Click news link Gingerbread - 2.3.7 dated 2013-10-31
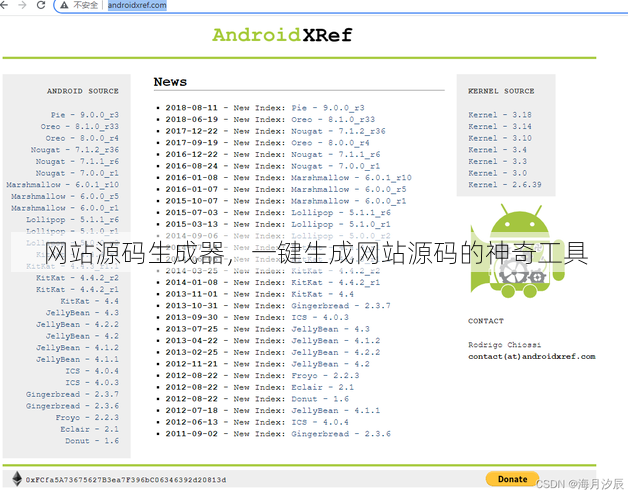 (340, 305)
